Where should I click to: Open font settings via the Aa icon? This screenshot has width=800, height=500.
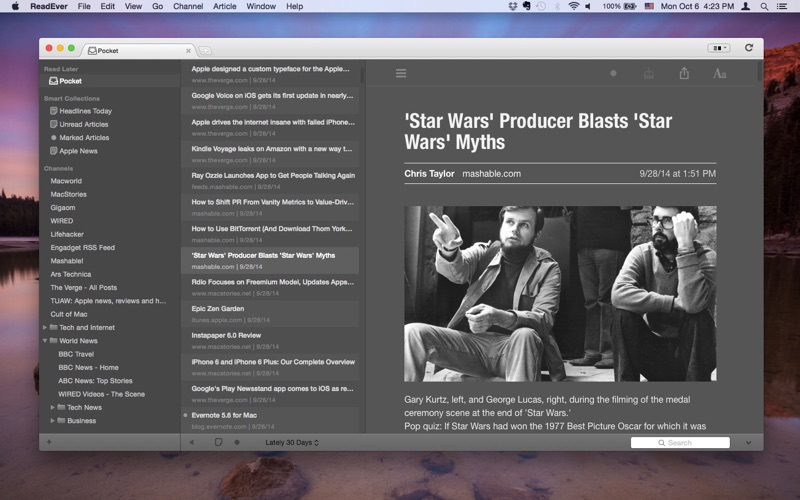[x=719, y=73]
